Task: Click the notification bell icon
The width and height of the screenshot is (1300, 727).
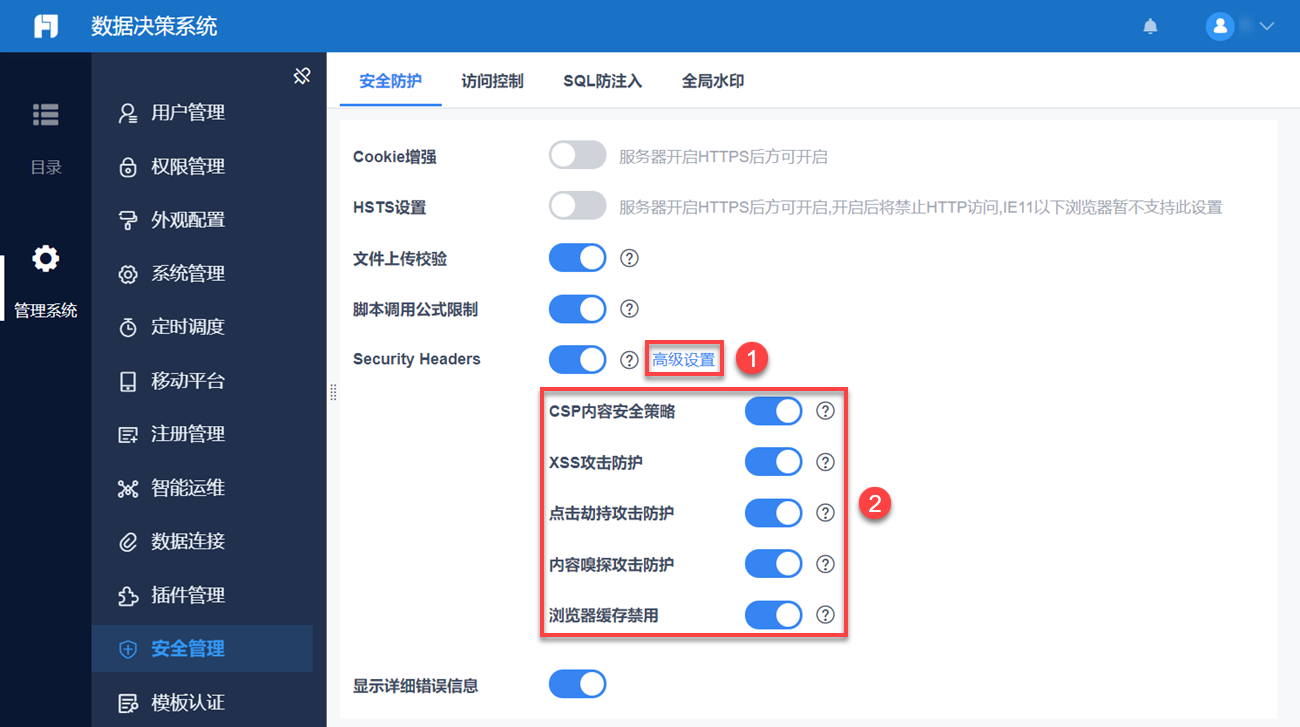Action: 1150,26
